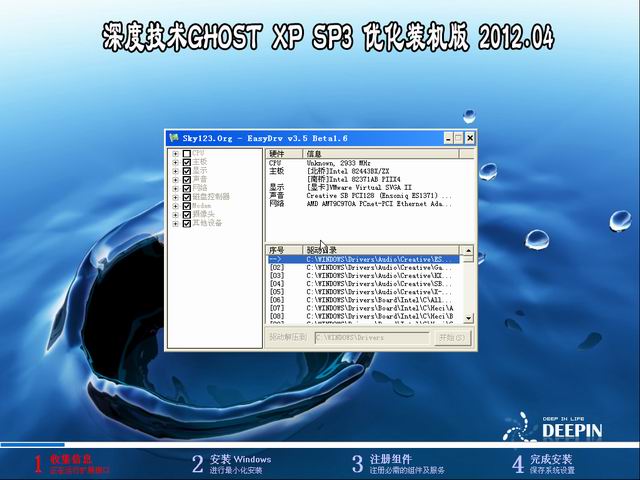Viewport: 640px width, 480px height.
Task: Expand the CPU tree node
Action: tap(175, 154)
